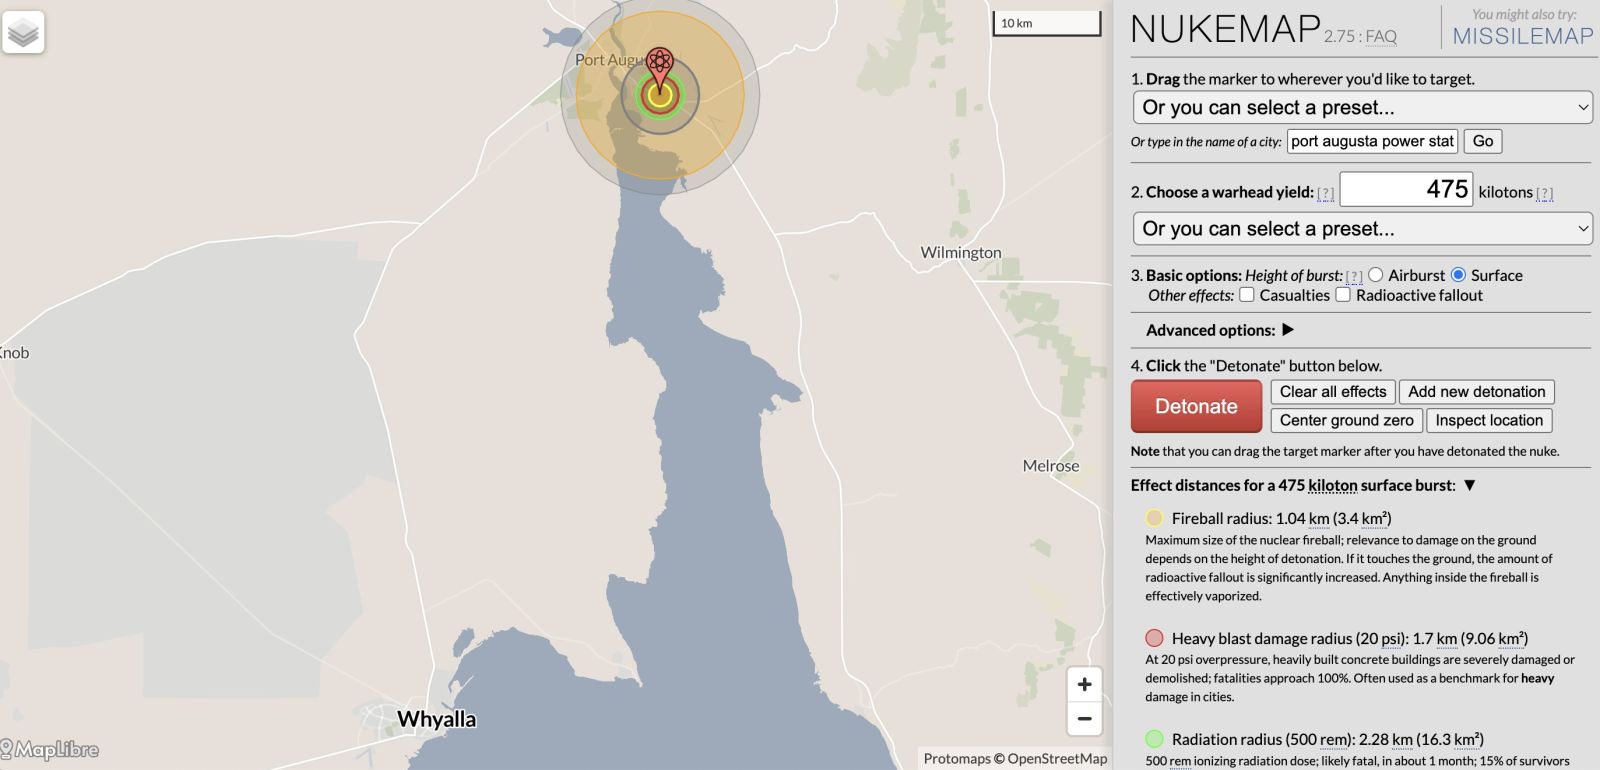Click the Detonate button
1600x770 pixels.
[x=1196, y=406]
